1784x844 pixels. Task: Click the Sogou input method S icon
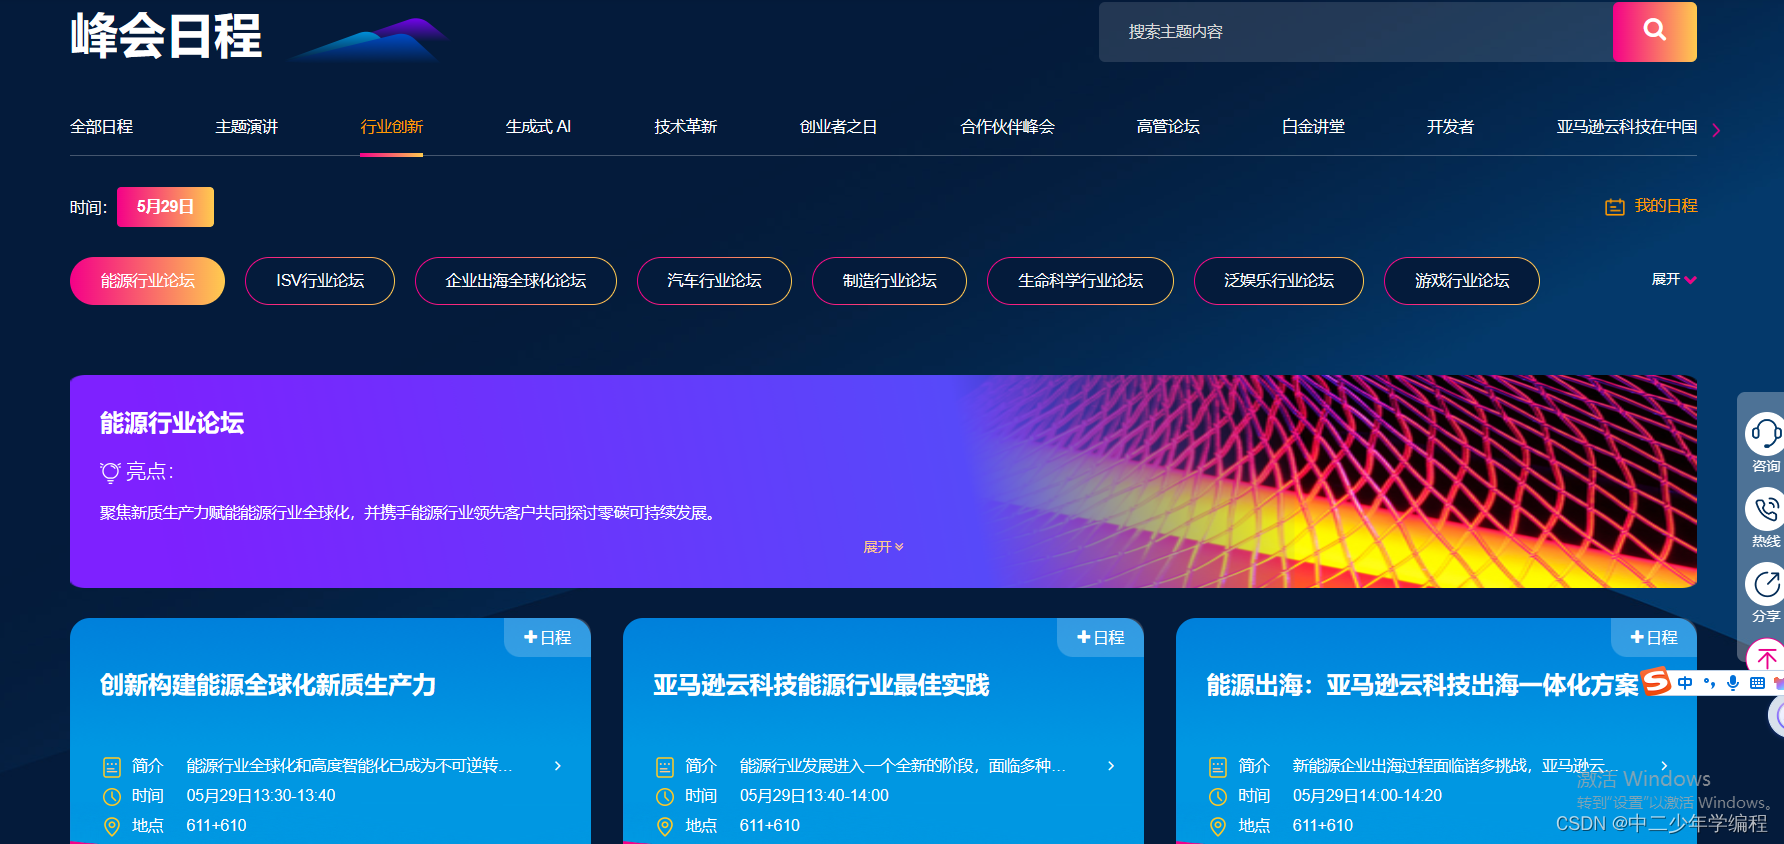tap(1656, 682)
